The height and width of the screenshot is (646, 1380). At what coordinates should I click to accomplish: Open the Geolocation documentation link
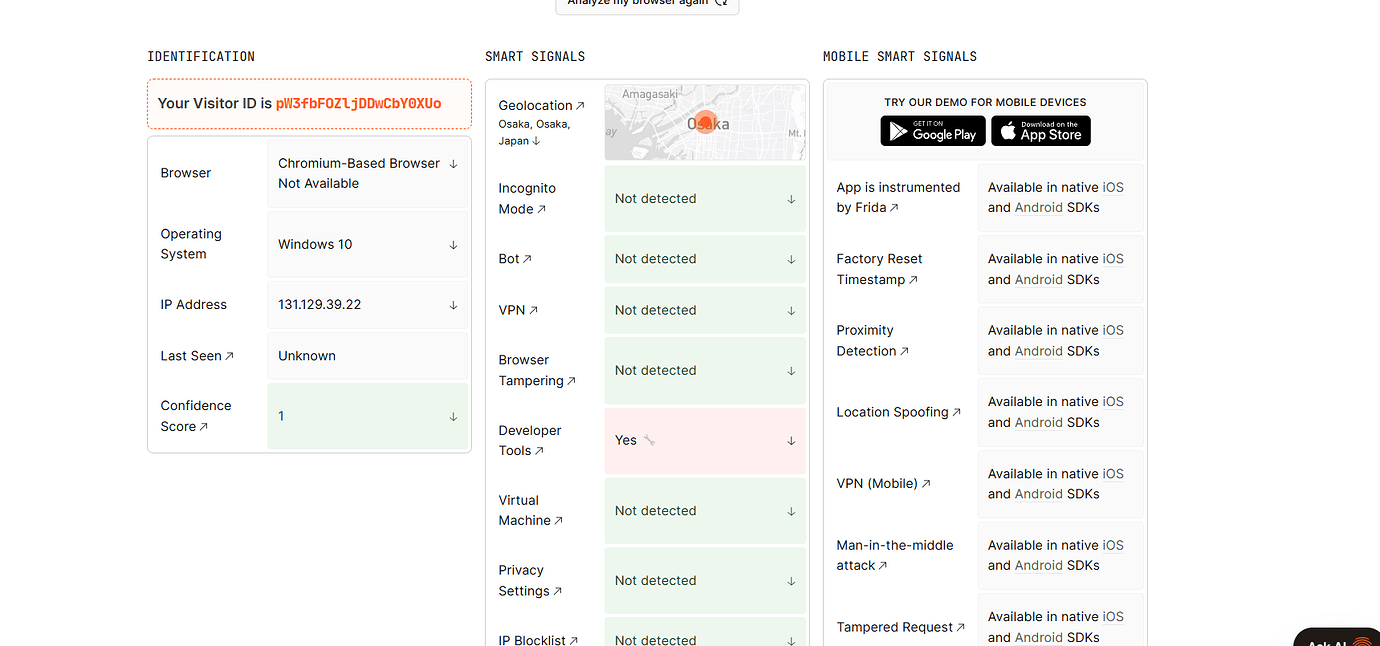point(542,105)
